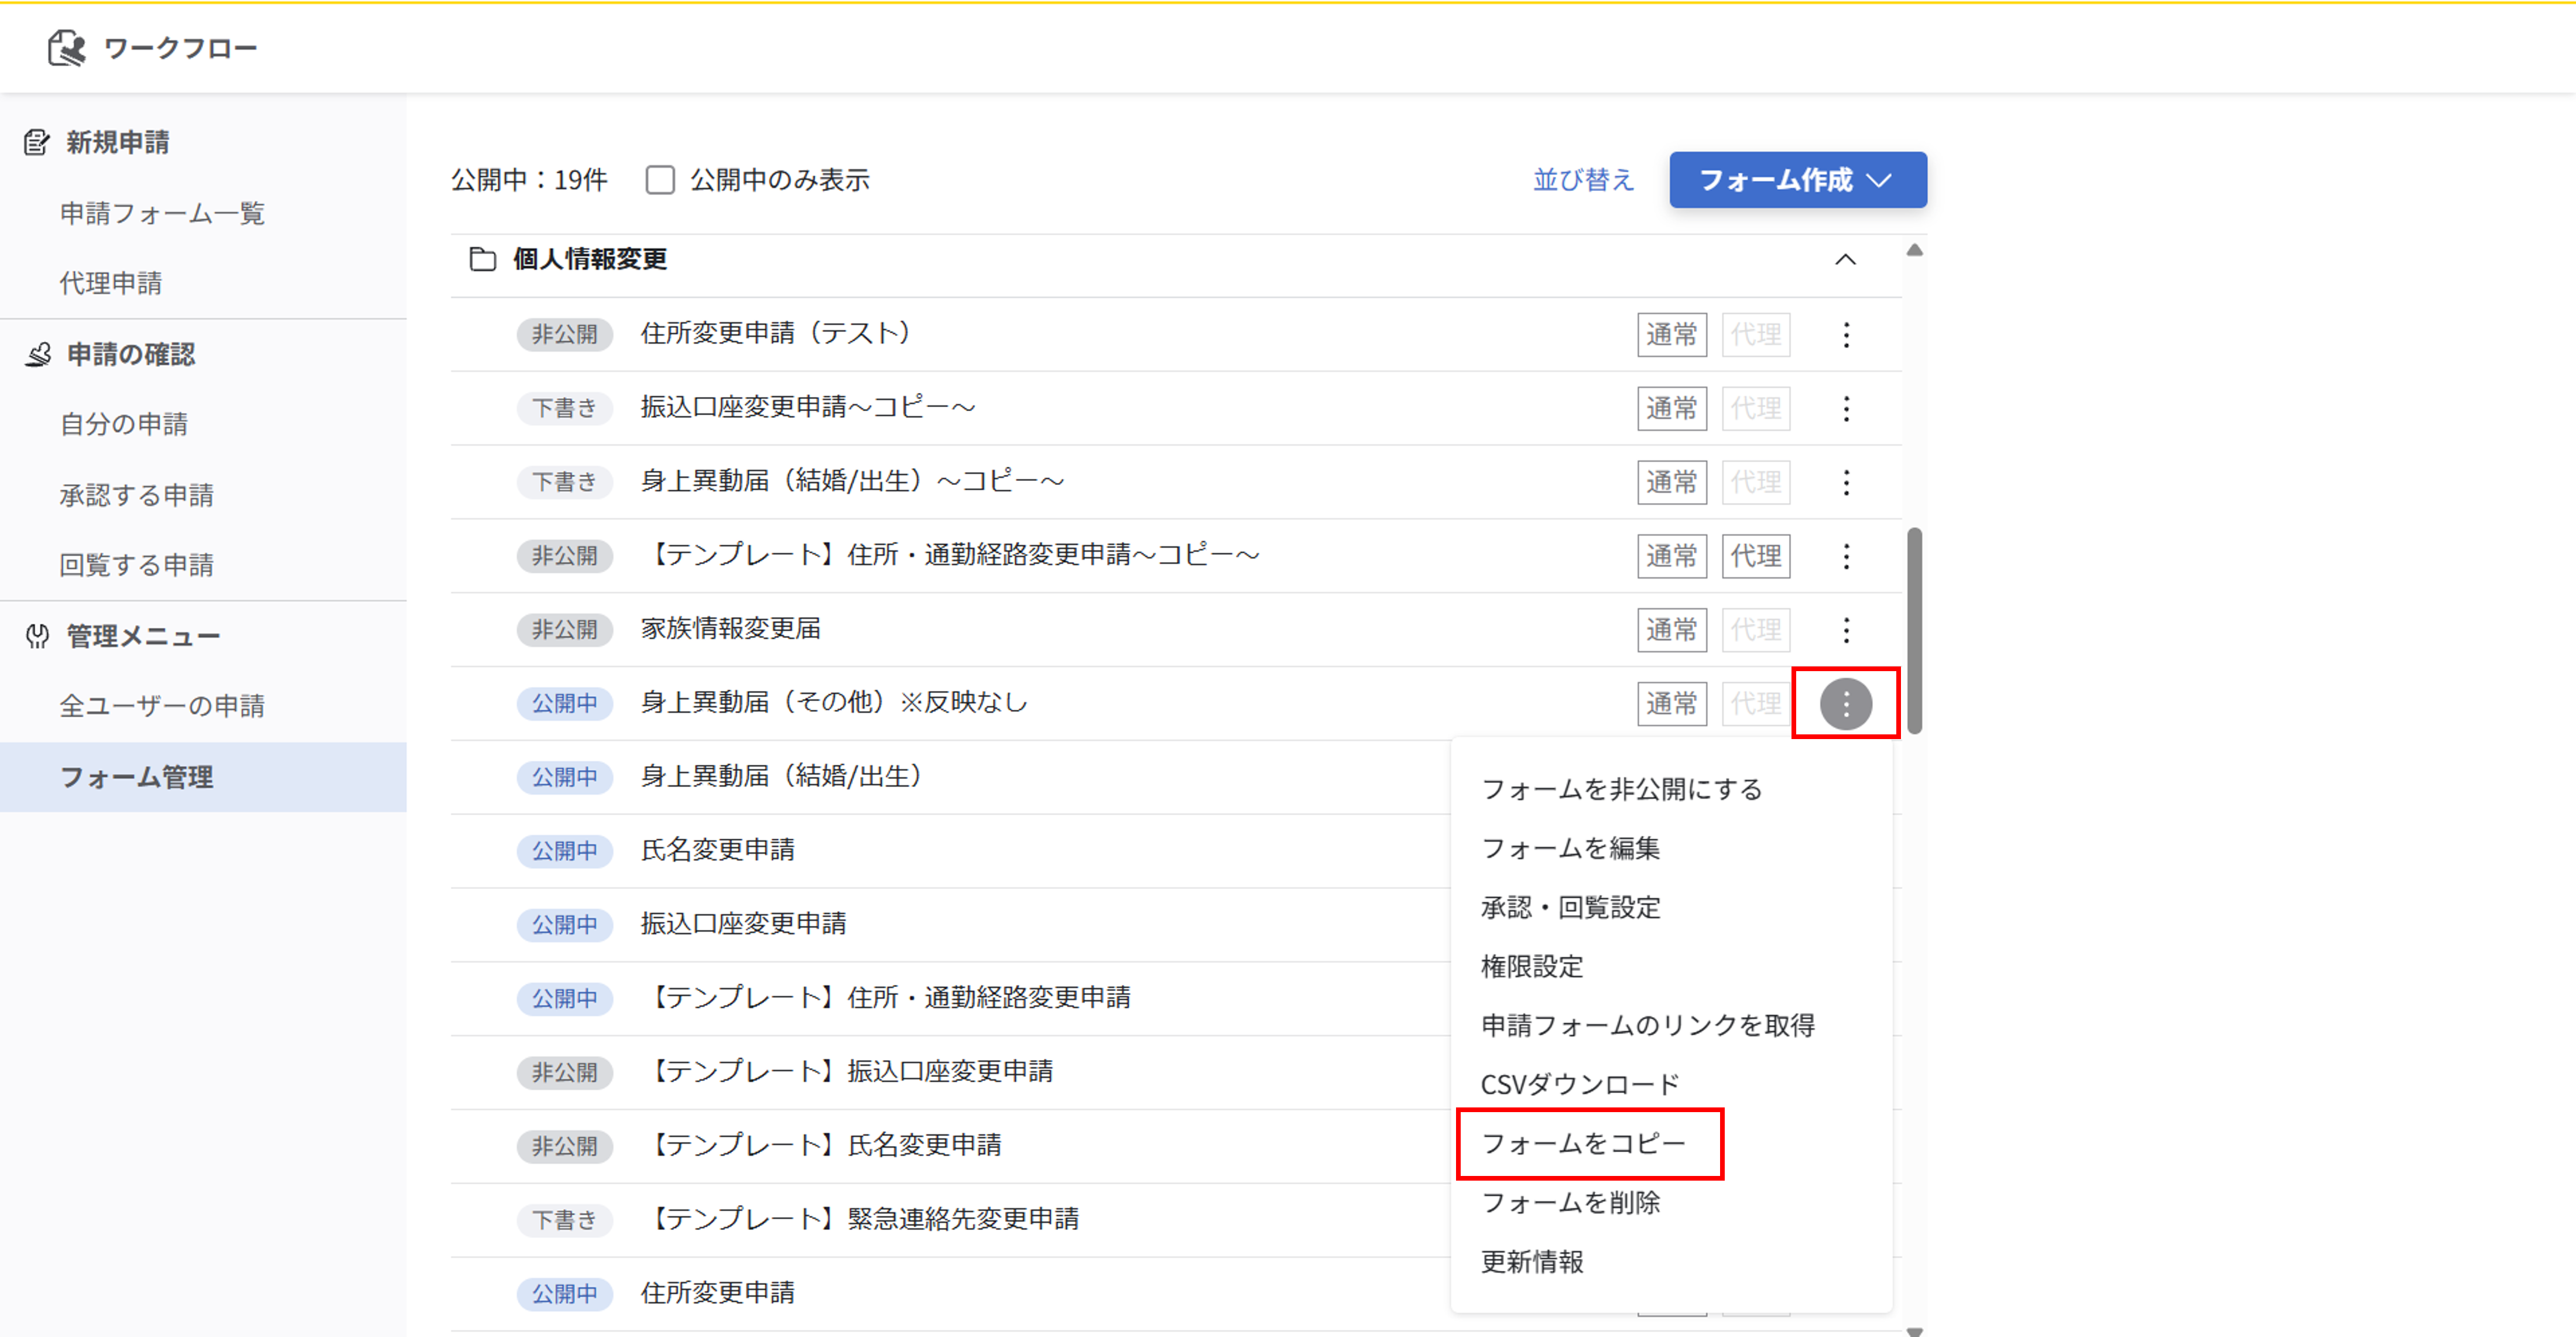Click 通常 button for 身上異動届（結婚/出生）～コピー～
Image resolution: width=2576 pixels, height=1337 pixels.
click(x=1671, y=482)
